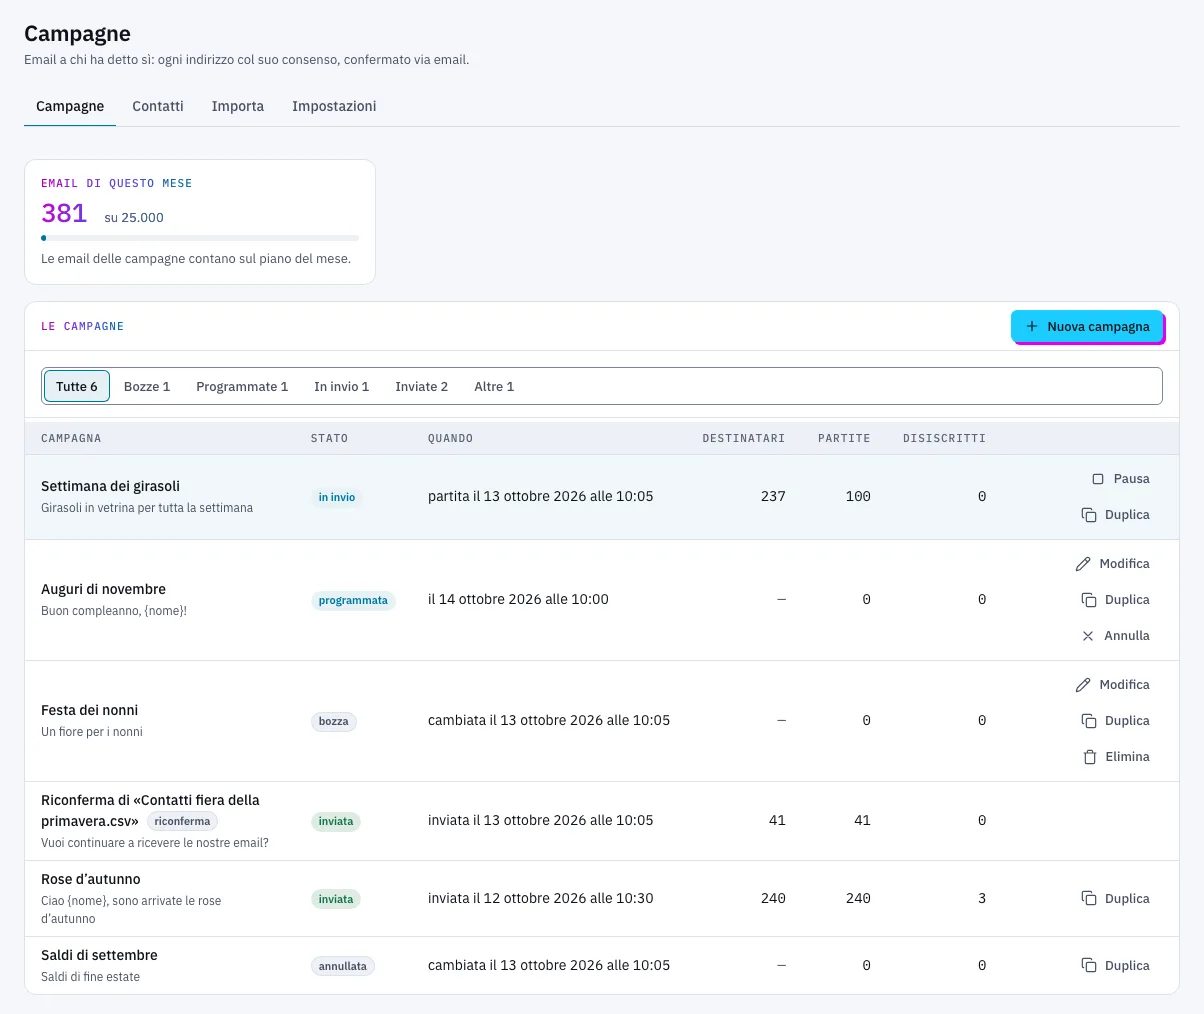Click the Campagna column header

coord(71,439)
